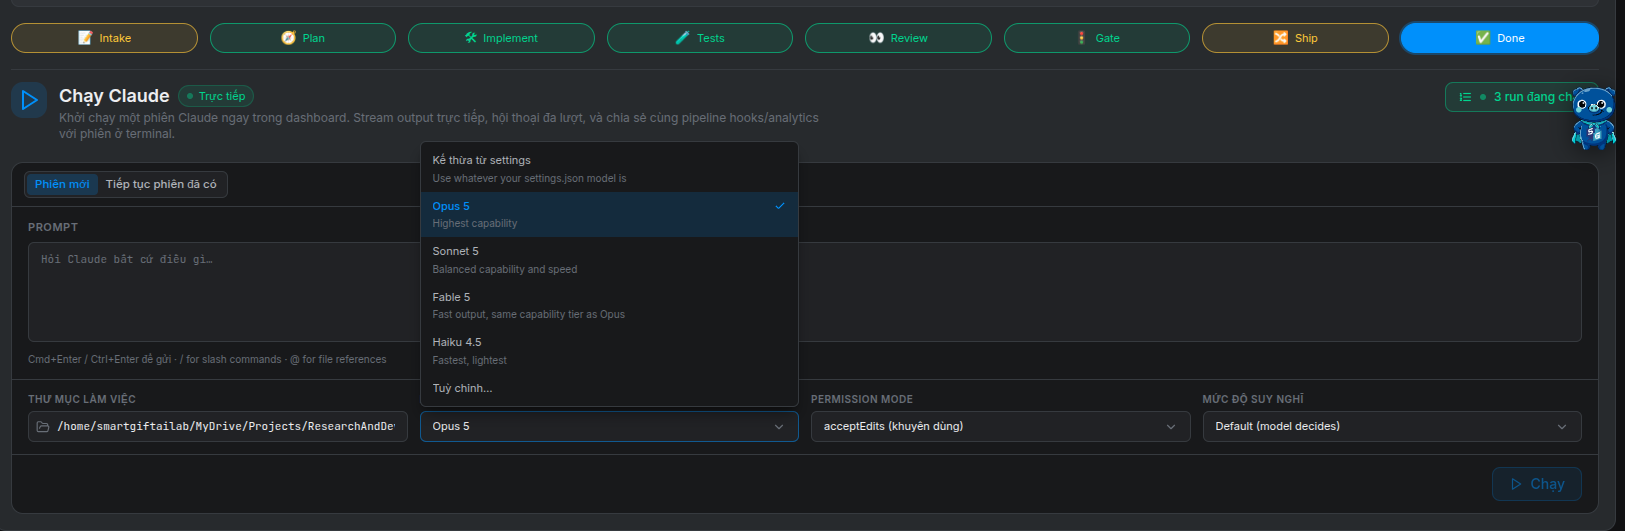This screenshot has height=531, width=1625.
Task: Open the Review stage with eyes icon
Action: tap(898, 38)
